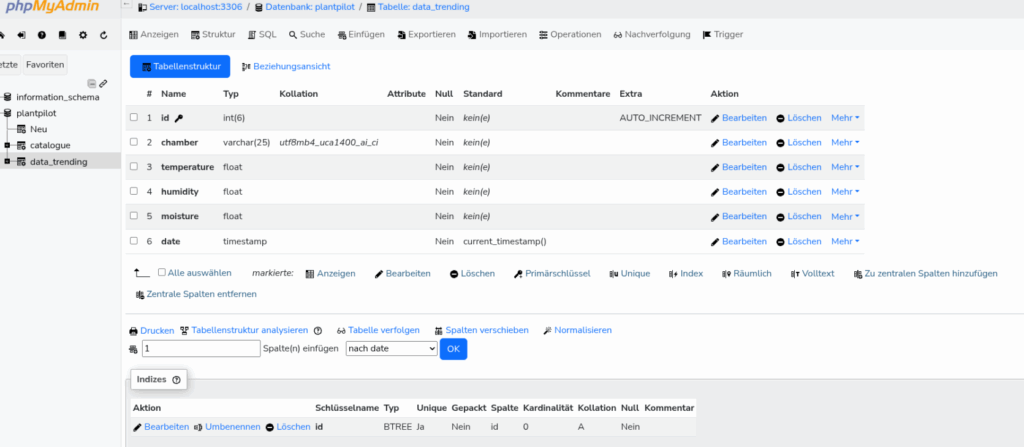Image resolution: width=1024 pixels, height=447 pixels.
Task: Reload navigation panel with refresh icon
Action: click(104, 35)
